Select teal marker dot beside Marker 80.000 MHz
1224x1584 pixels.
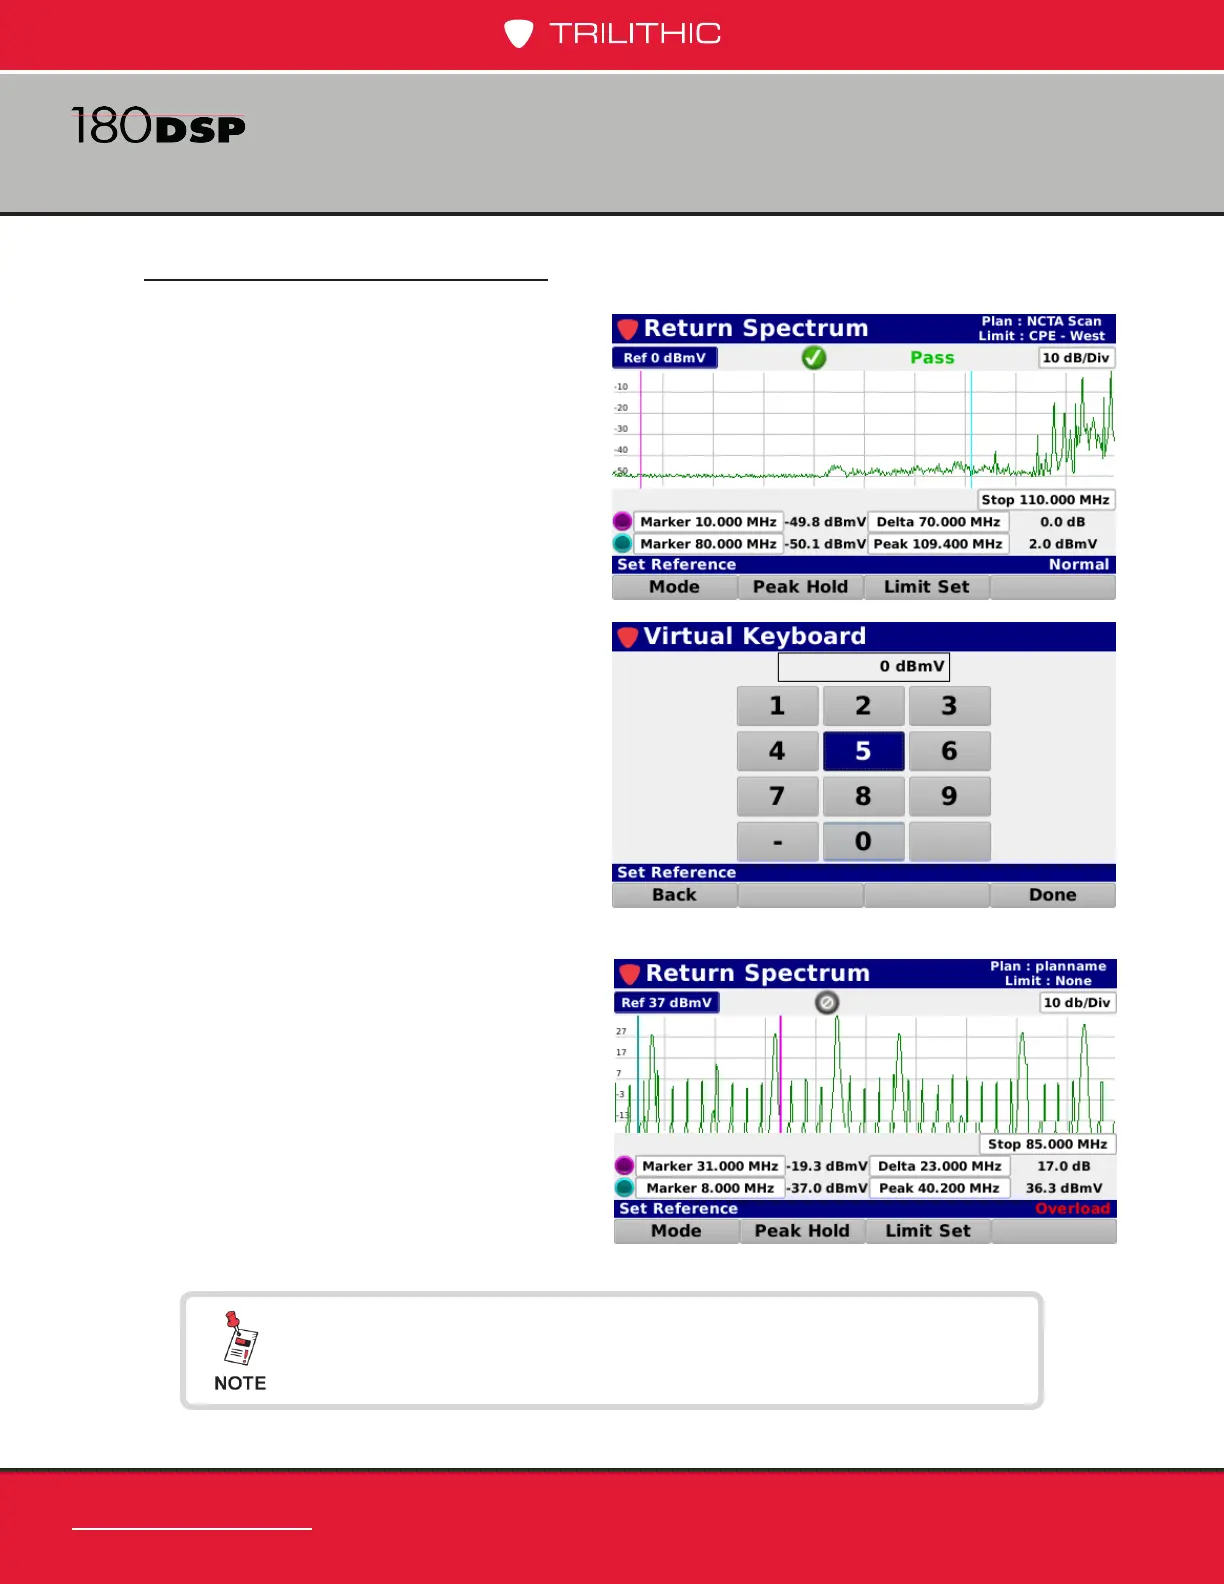pyautogui.click(x=622, y=543)
